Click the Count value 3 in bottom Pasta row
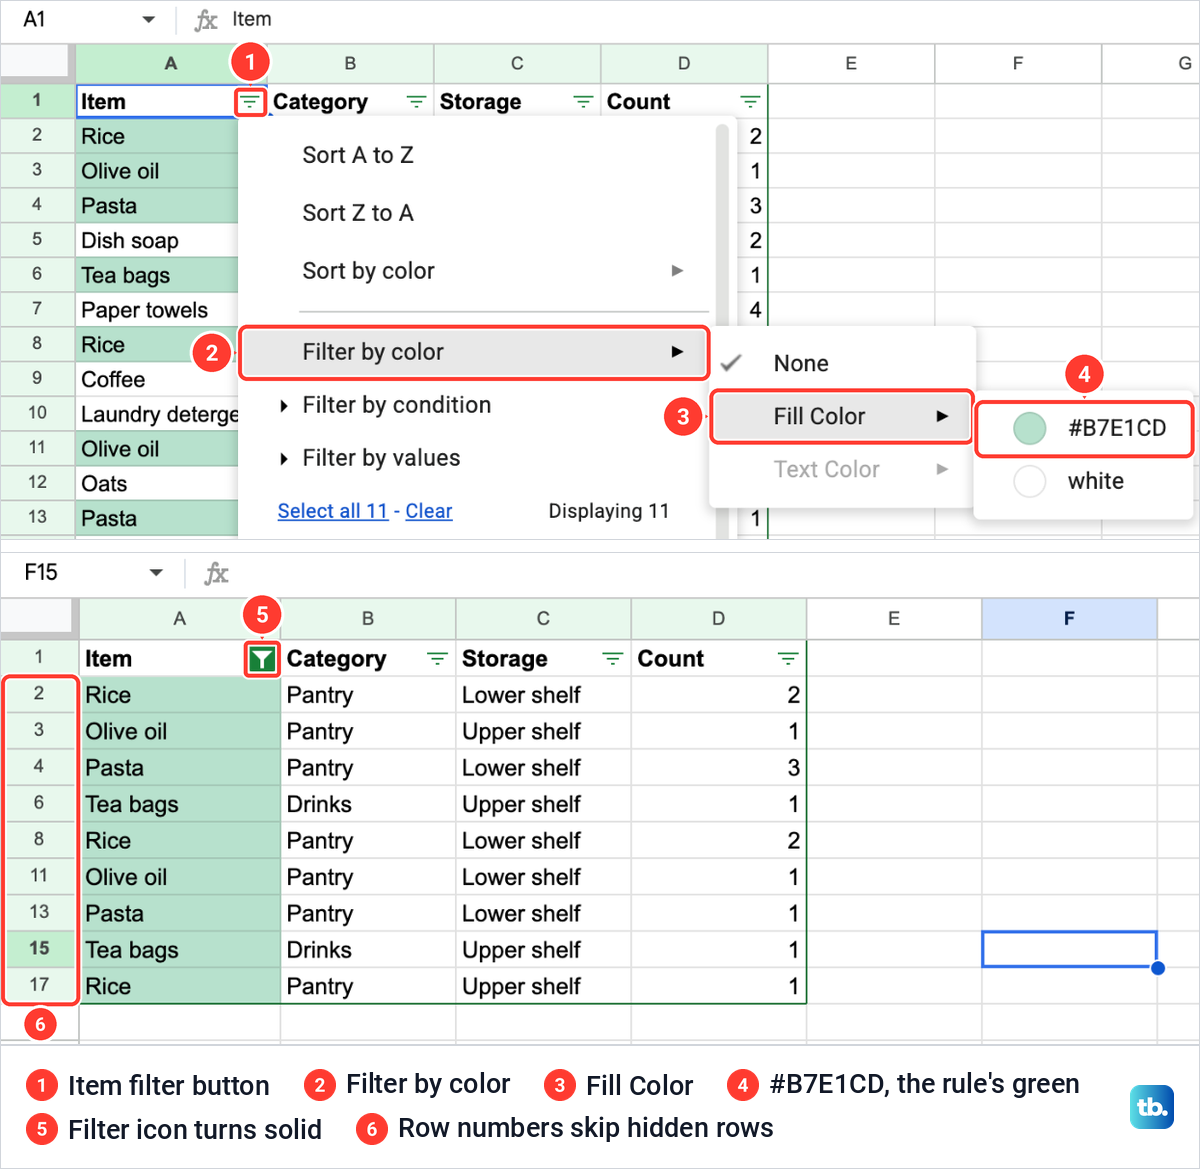Image resolution: width=1200 pixels, height=1169 pixels. click(718, 768)
